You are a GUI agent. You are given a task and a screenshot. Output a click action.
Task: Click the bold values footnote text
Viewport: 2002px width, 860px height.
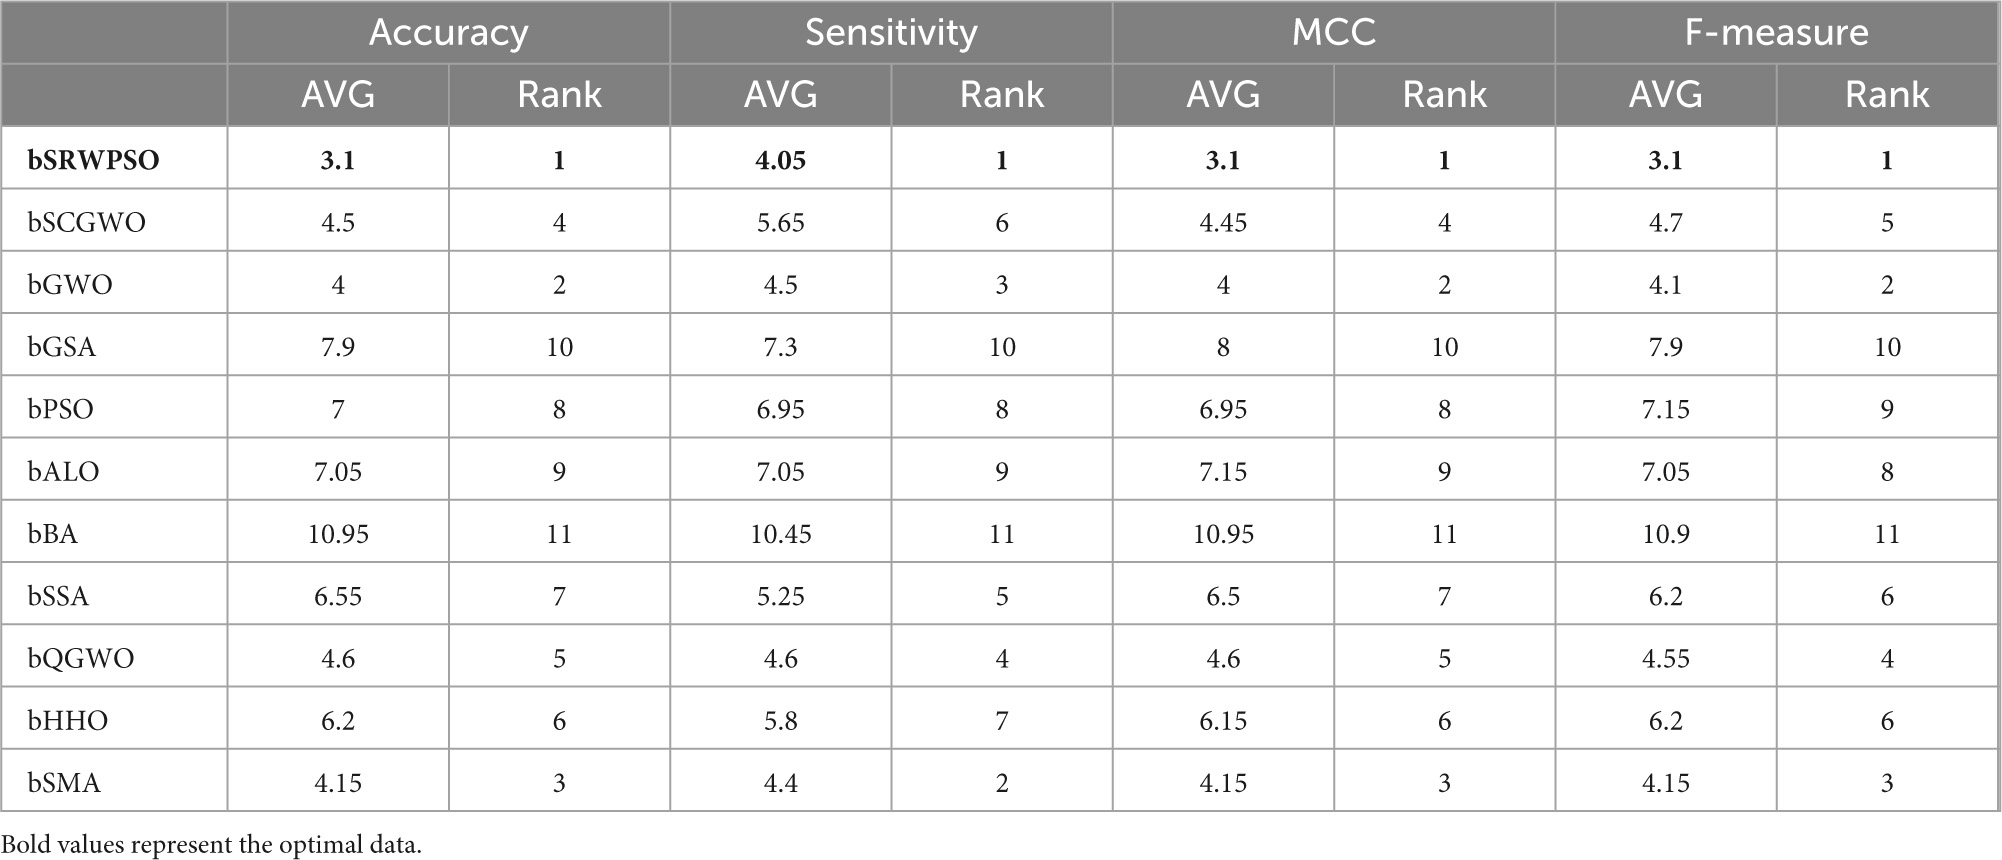tap(212, 844)
